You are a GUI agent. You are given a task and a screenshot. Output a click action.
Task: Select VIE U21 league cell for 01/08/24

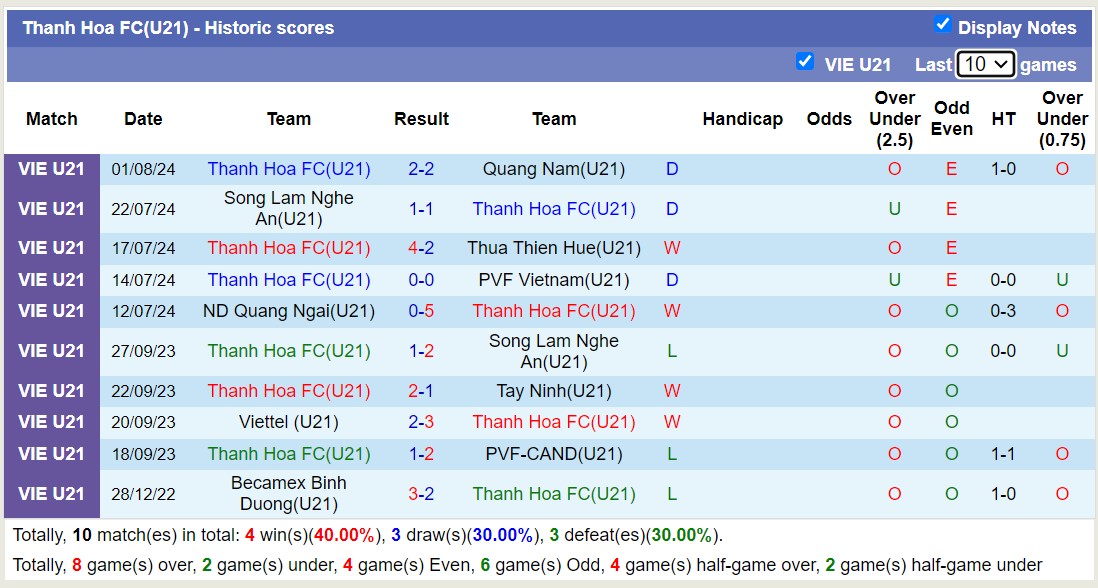pos(52,169)
